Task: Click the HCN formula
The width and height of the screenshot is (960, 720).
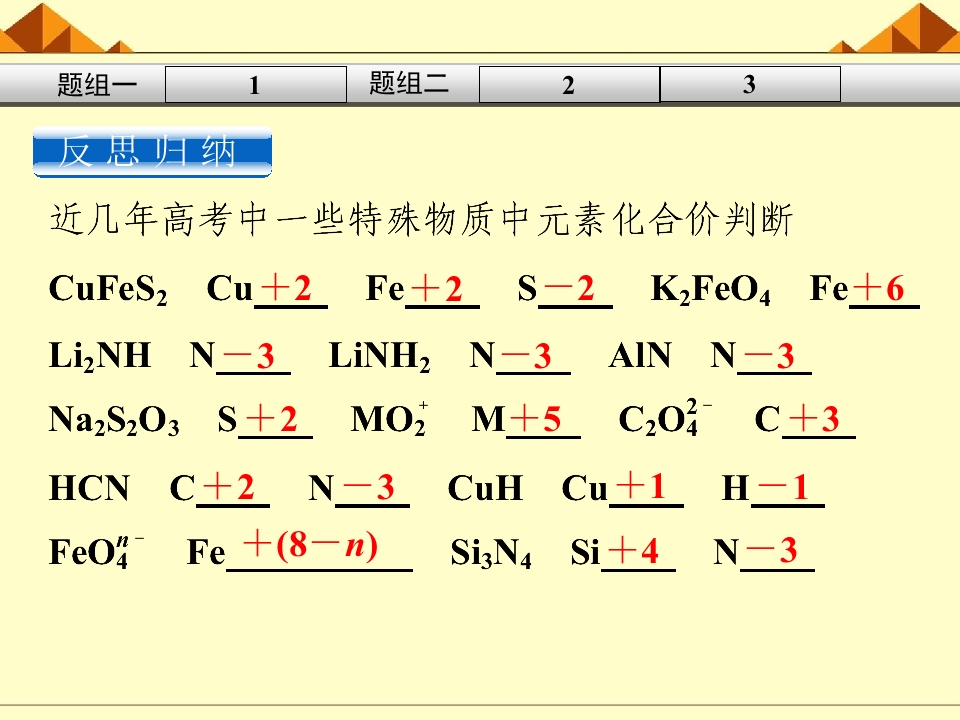Action: click(89, 488)
